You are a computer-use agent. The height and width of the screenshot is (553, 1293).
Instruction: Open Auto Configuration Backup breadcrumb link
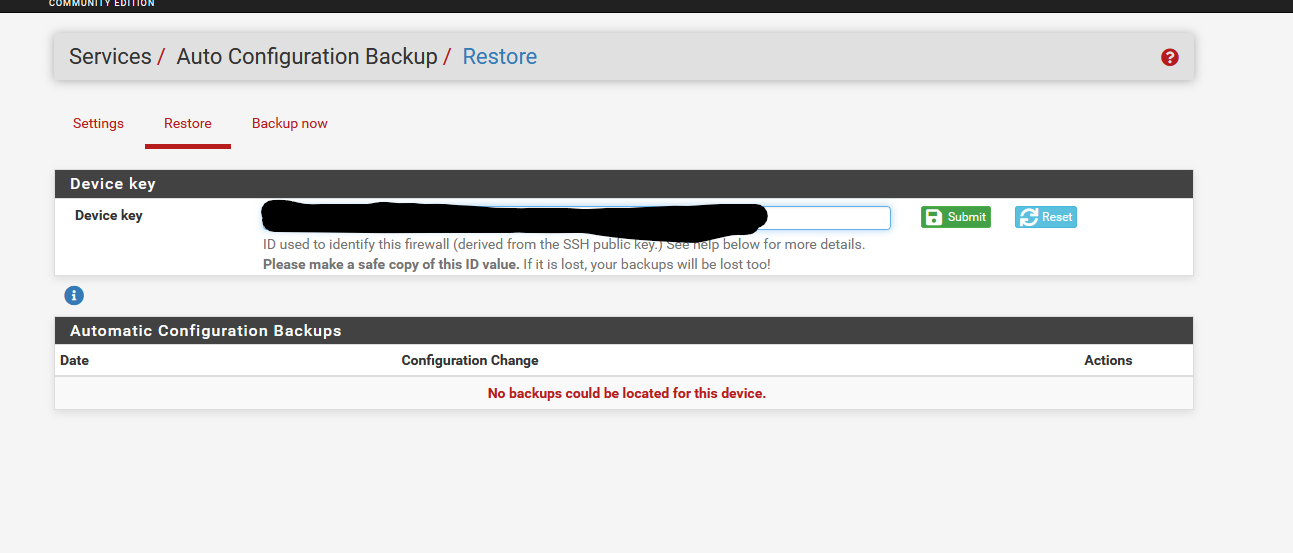pyautogui.click(x=307, y=57)
